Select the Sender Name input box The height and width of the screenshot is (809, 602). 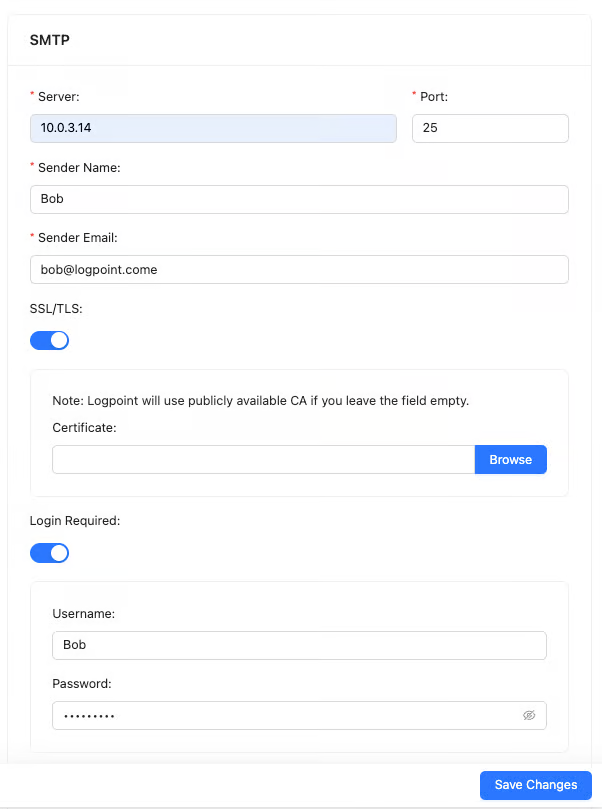point(299,199)
